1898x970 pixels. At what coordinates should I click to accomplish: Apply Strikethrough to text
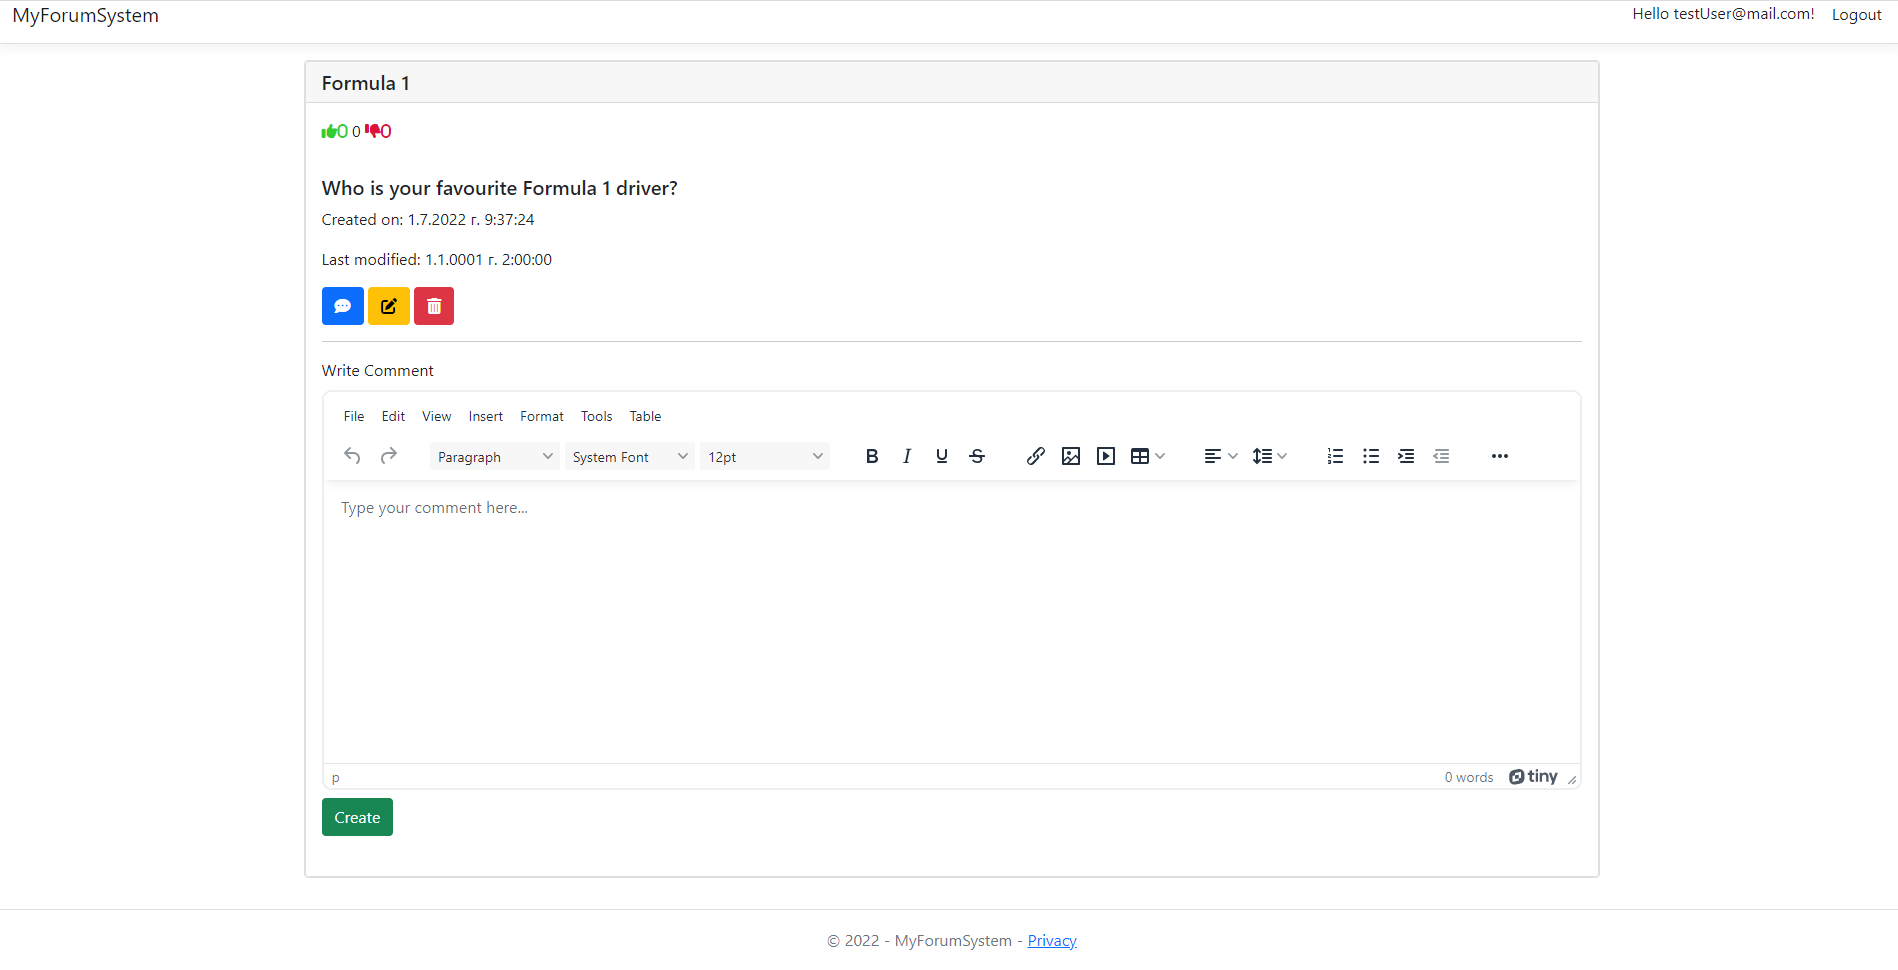click(976, 456)
